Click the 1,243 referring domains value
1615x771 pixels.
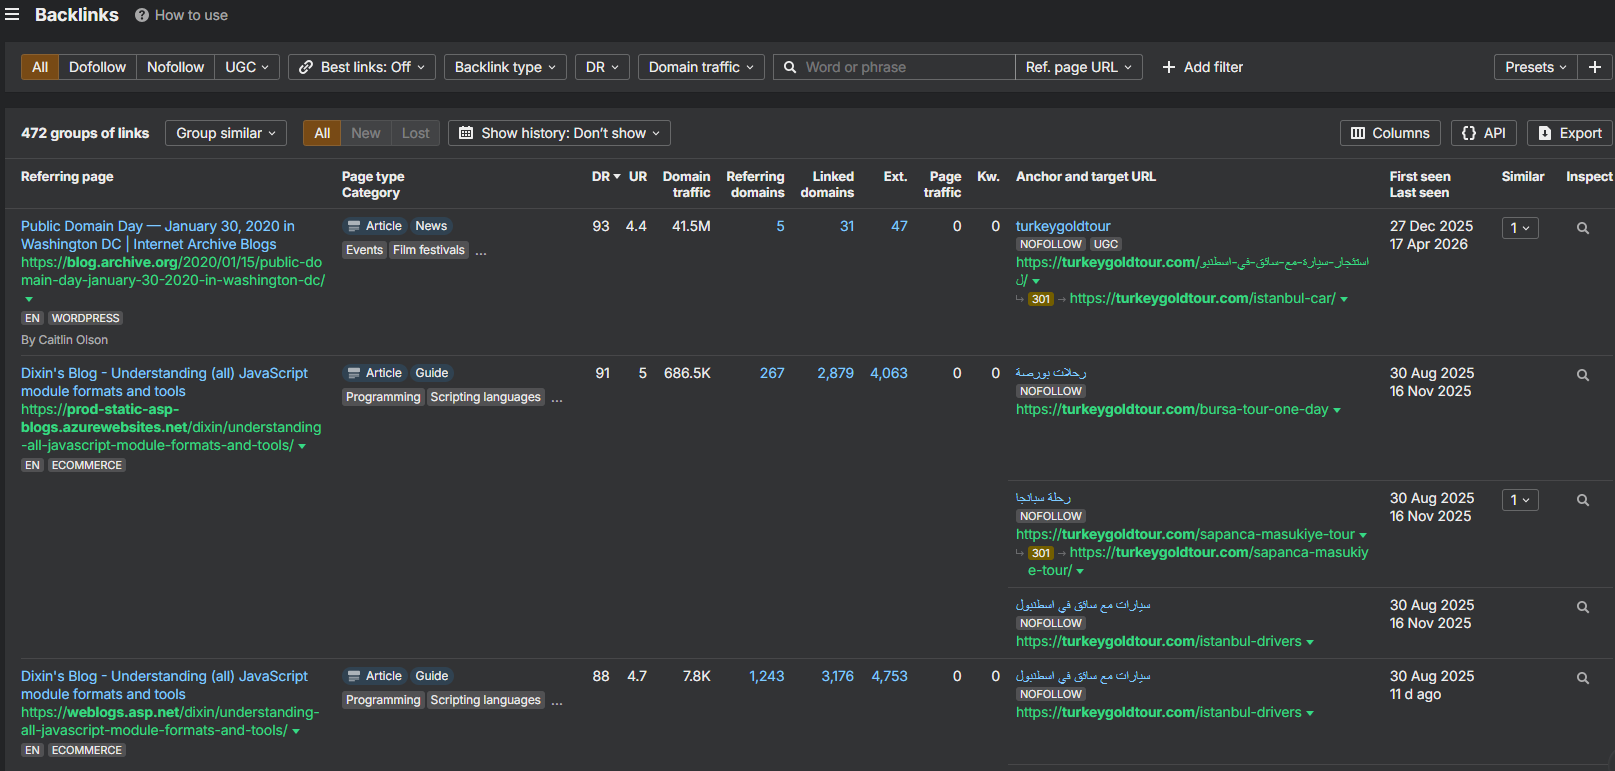pos(767,676)
